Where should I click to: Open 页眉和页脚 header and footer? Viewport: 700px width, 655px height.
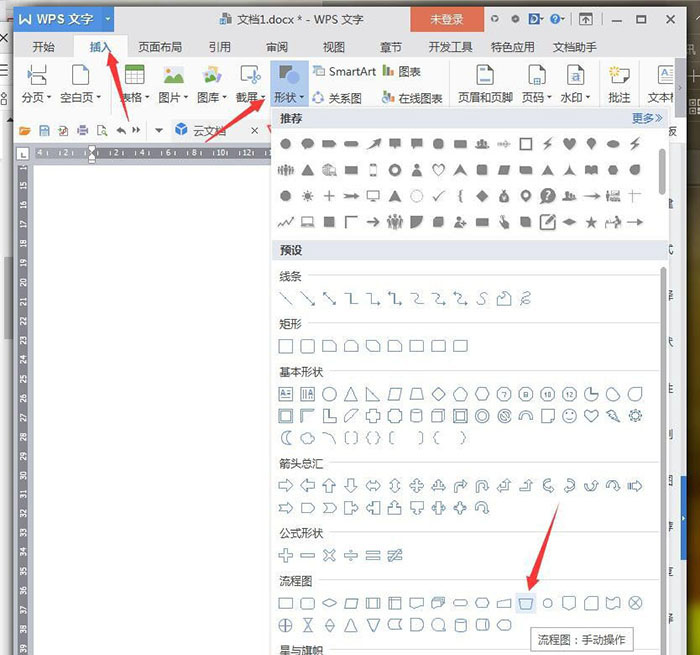485,83
